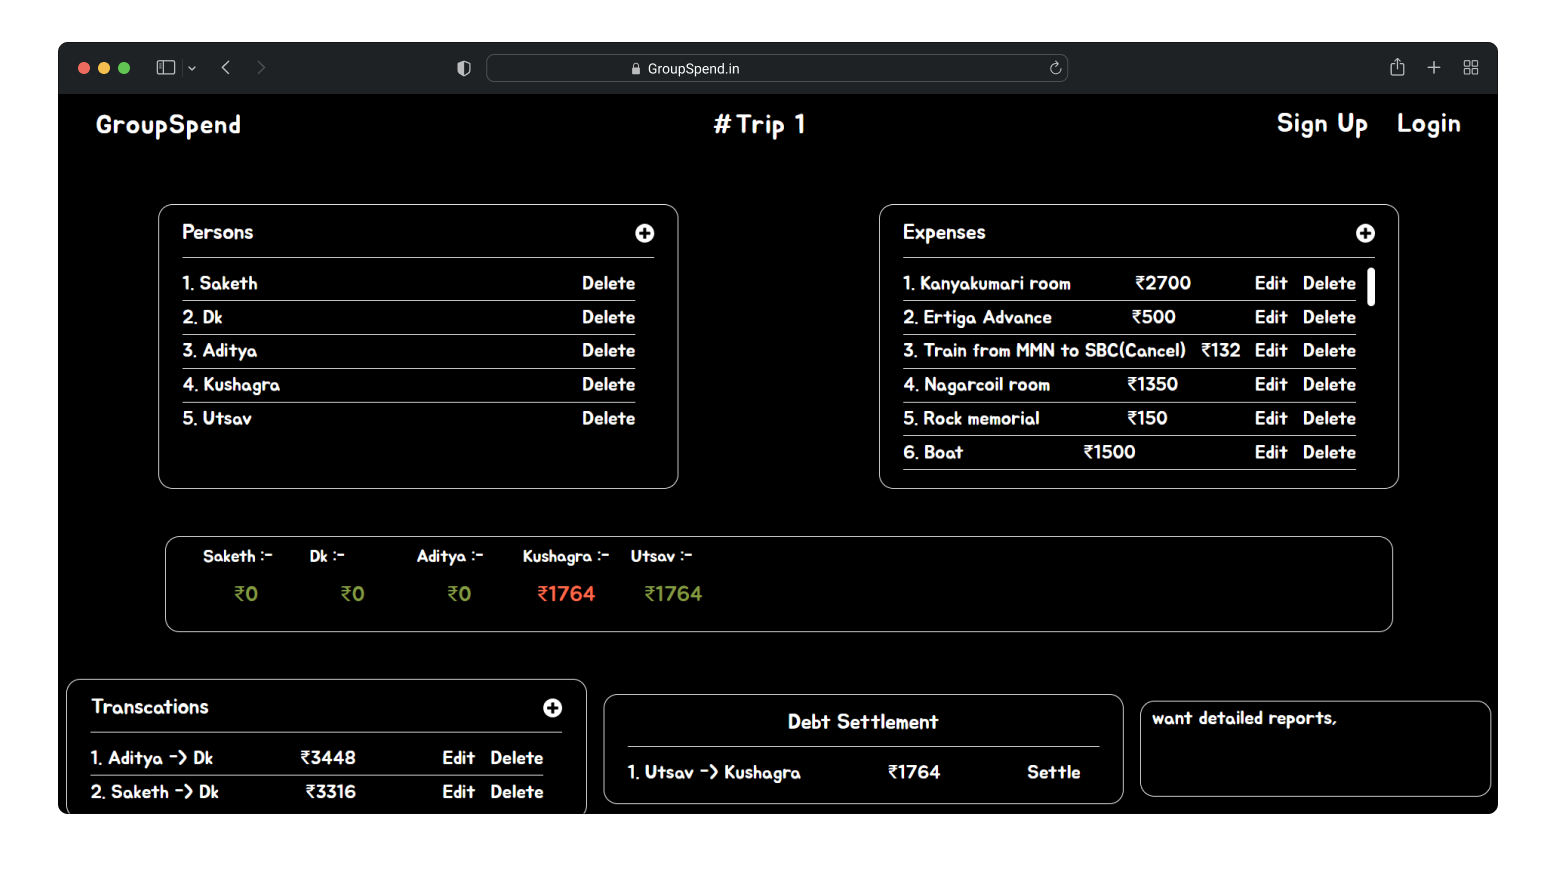1556x888 pixels.
Task: Add a new expense with plus icon
Action: click(x=1365, y=233)
